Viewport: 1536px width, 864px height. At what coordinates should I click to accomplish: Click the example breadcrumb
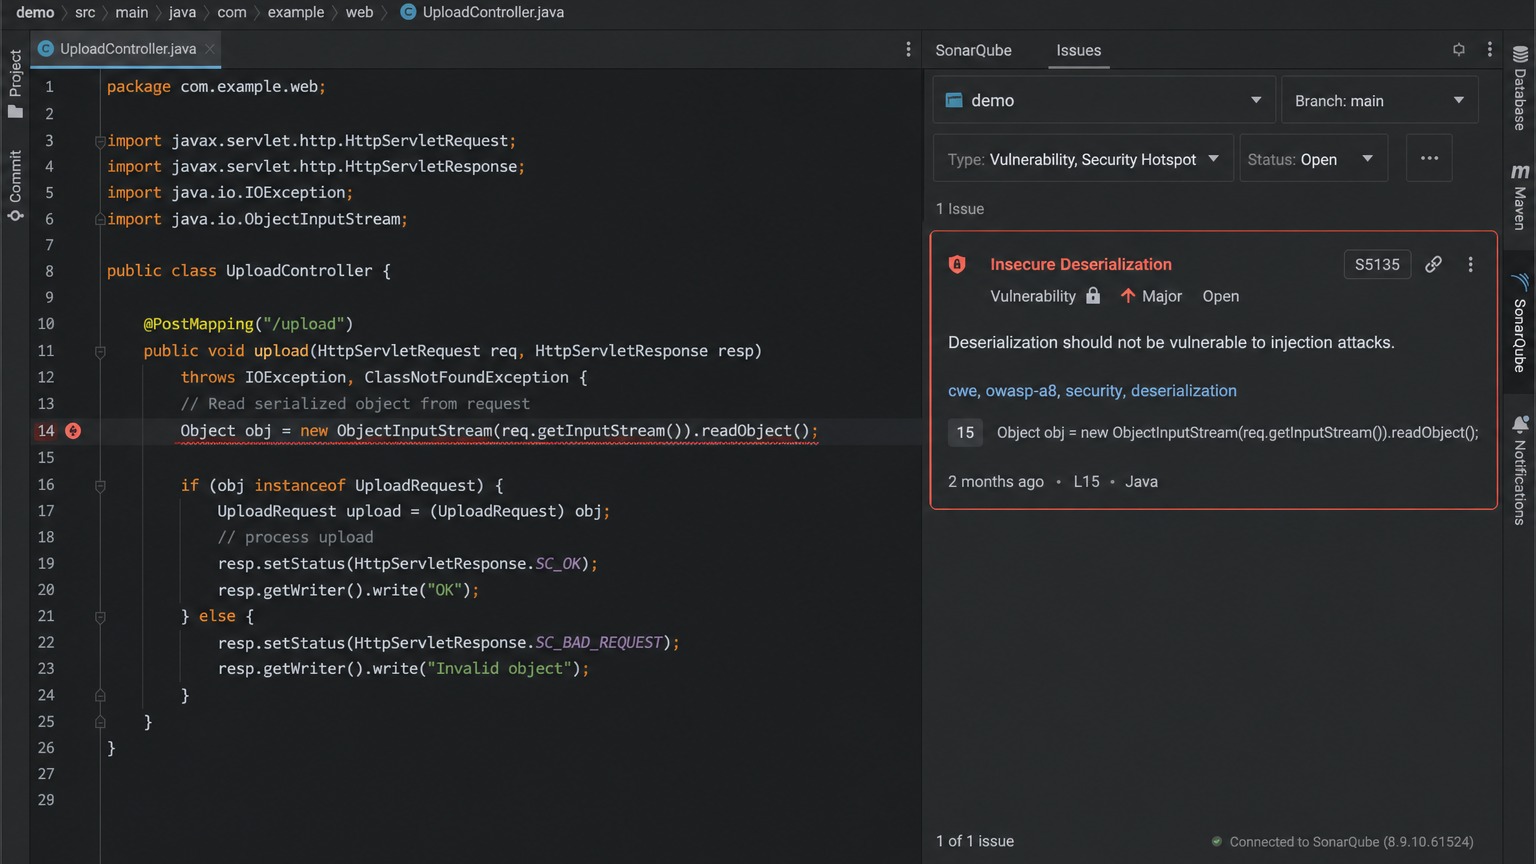point(295,12)
